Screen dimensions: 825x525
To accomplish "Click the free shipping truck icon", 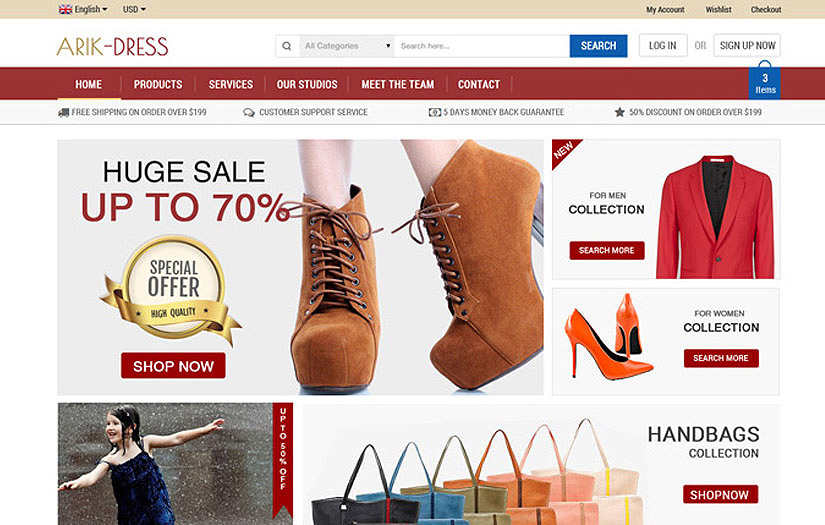I will click(x=64, y=112).
